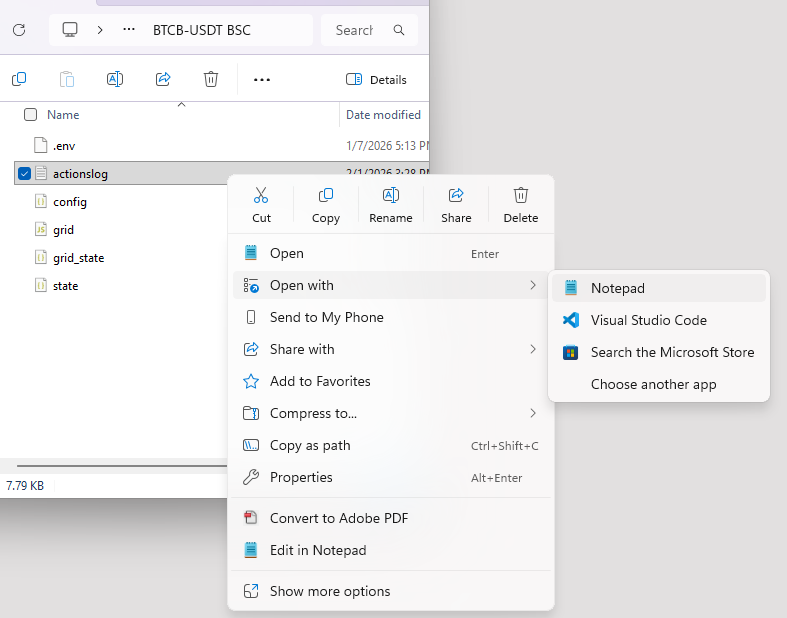
Task: Click Copy in the context menu
Action: click(x=326, y=204)
